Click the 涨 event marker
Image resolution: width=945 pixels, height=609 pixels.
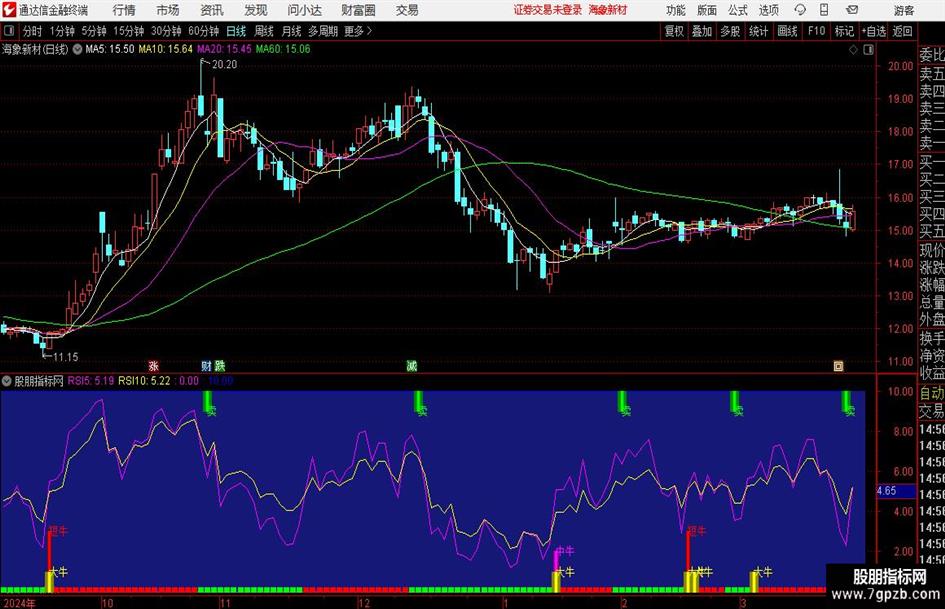click(153, 365)
